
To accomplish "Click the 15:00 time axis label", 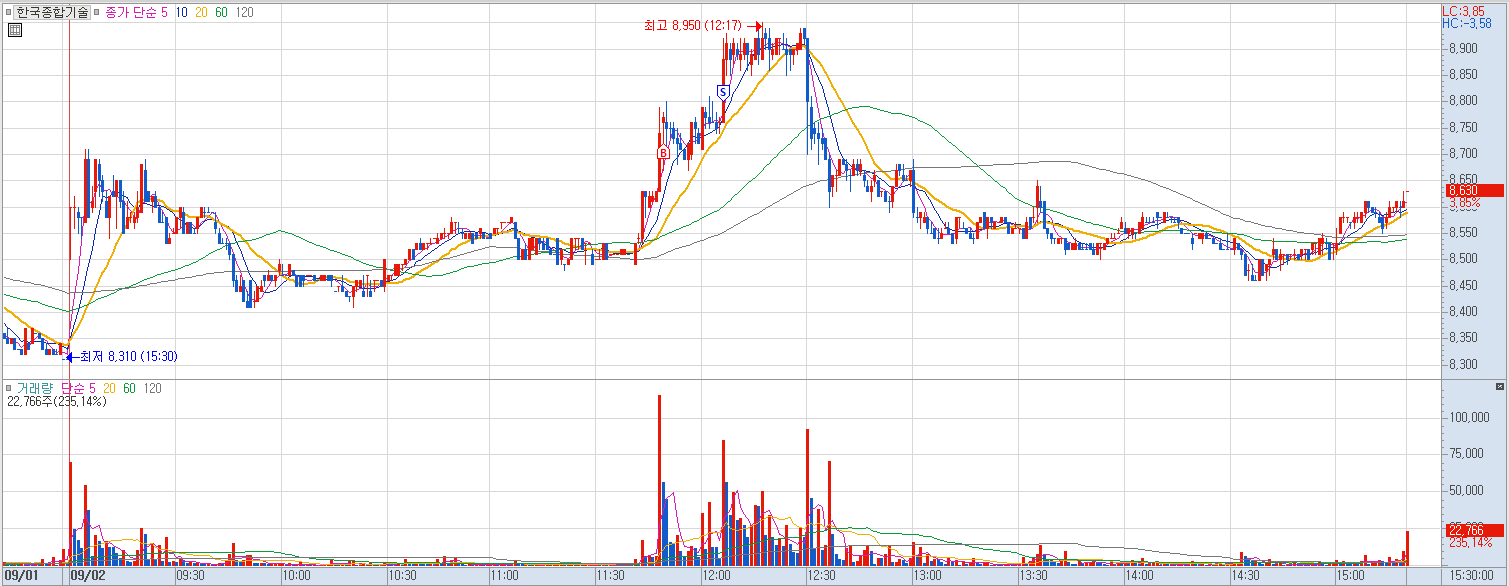I will click(1352, 576).
